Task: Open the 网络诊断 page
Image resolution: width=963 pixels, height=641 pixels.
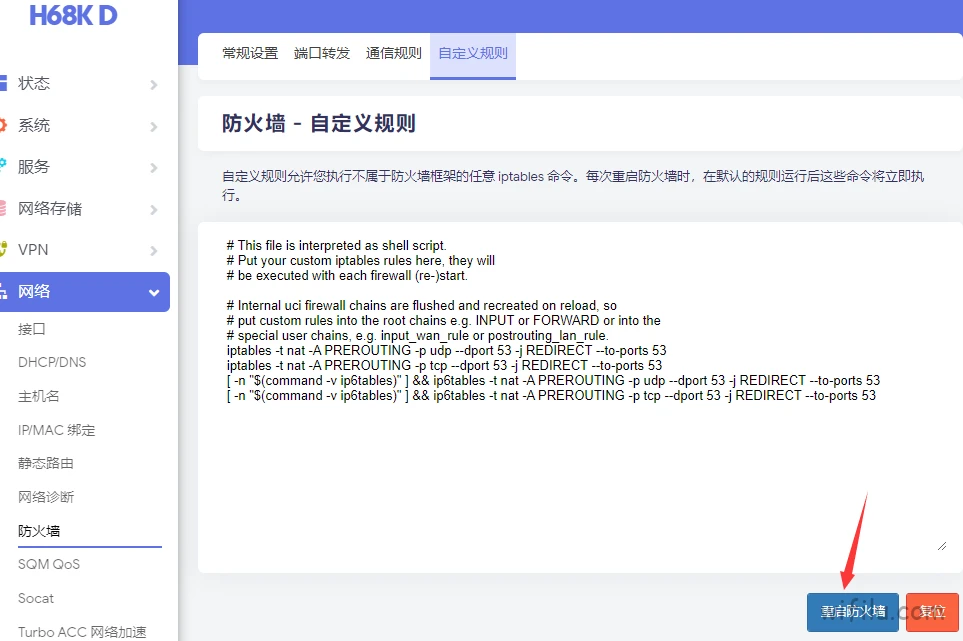Action: click(x=46, y=497)
